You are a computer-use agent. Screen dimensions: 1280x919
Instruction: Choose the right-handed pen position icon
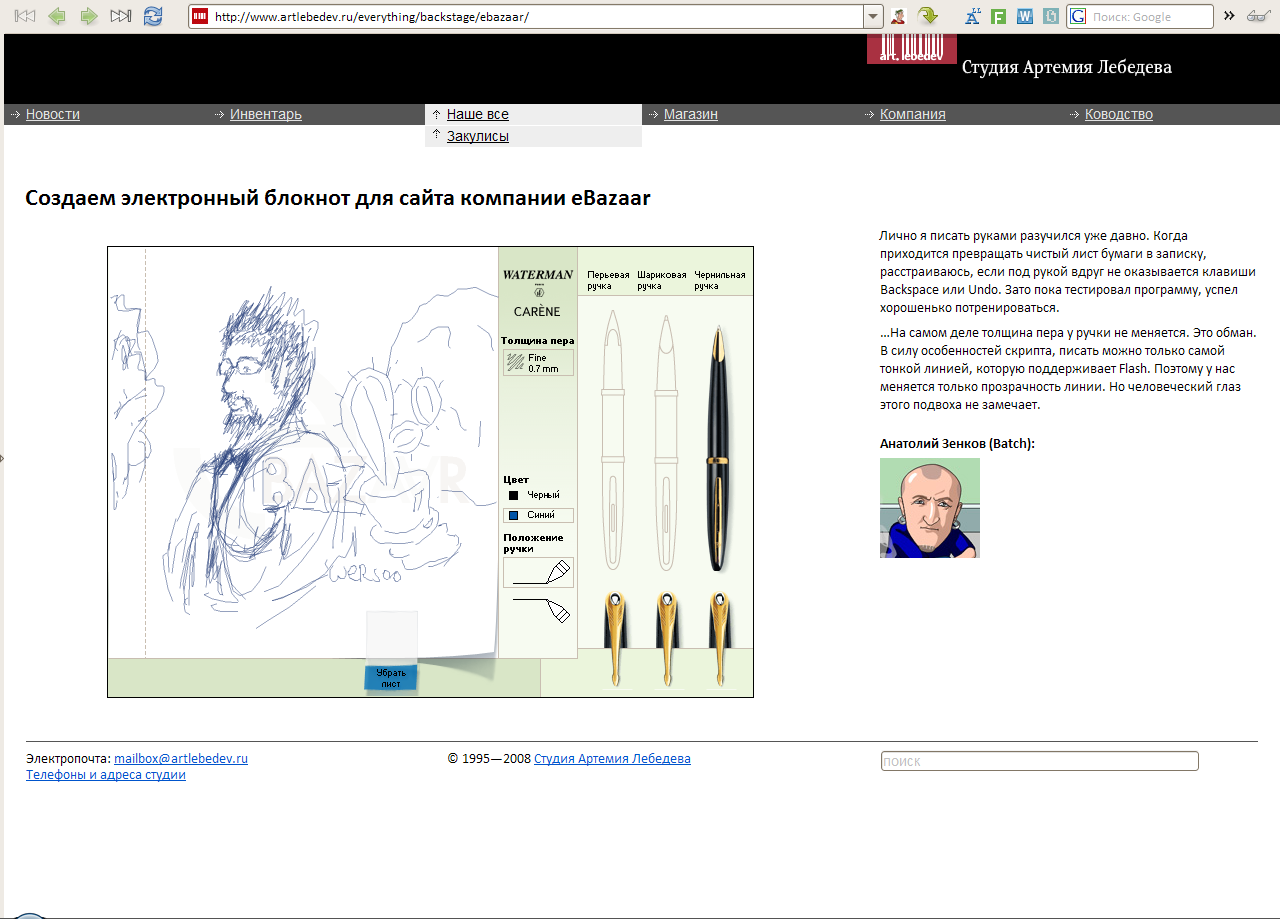coord(538,572)
